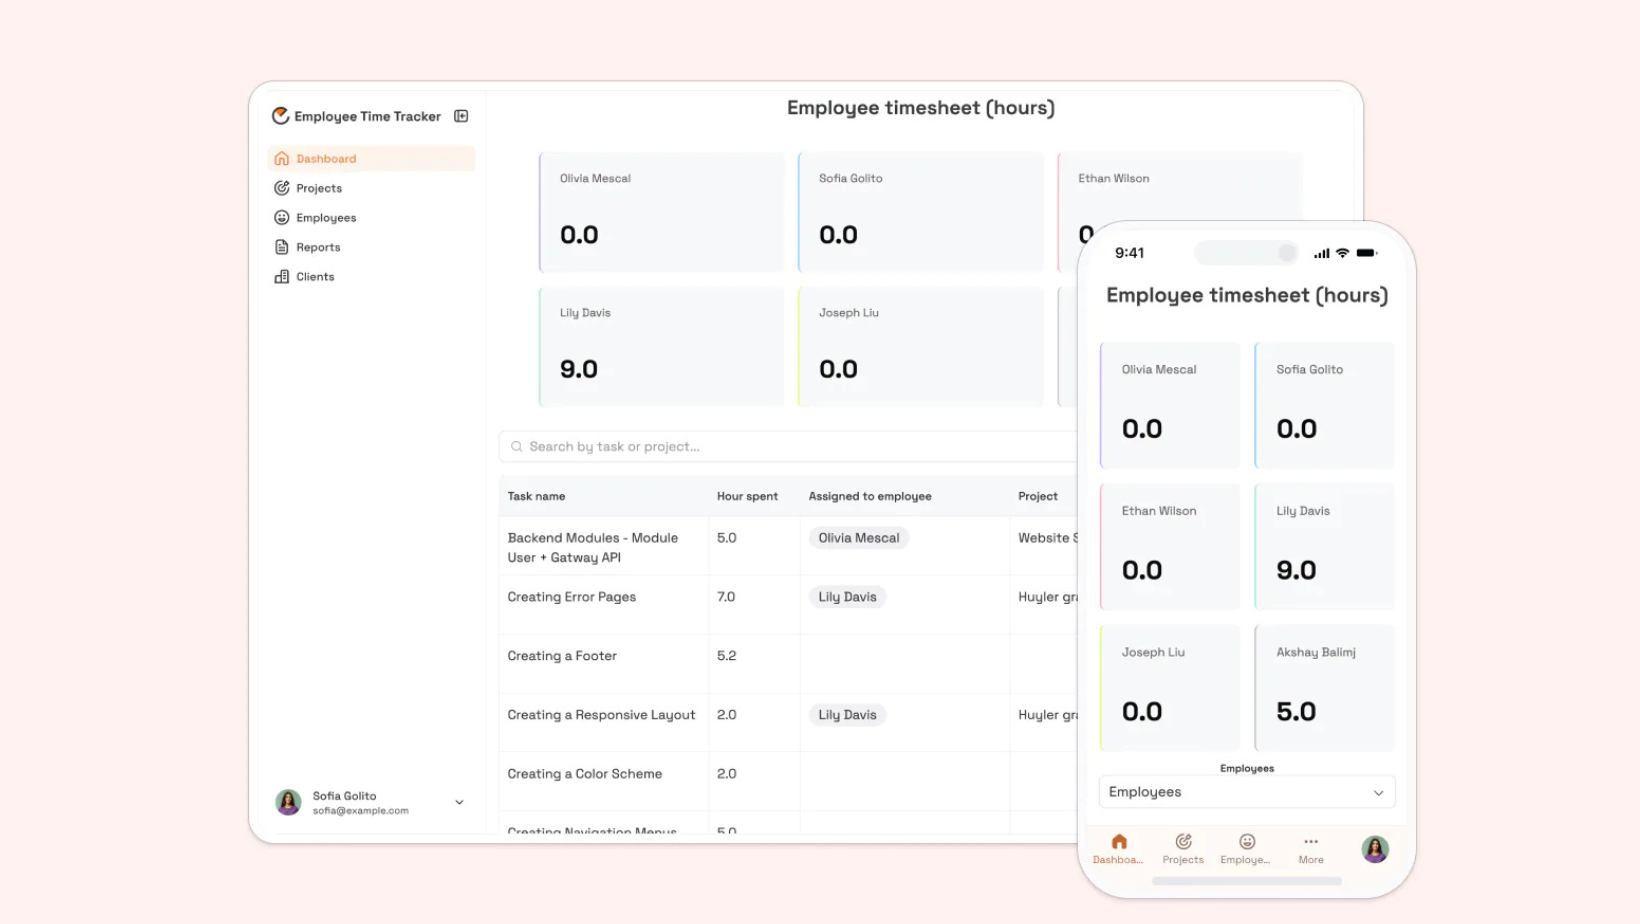
Task: Open the Dashboard menu item
Action: tap(371, 158)
